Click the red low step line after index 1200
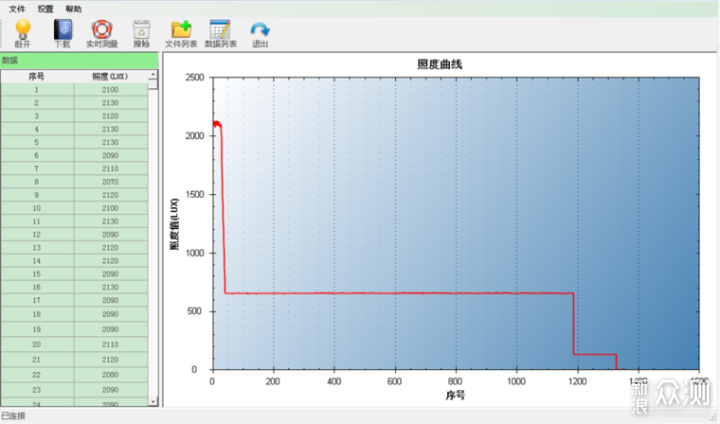The width and height of the screenshot is (720, 424). pos(595,355)
